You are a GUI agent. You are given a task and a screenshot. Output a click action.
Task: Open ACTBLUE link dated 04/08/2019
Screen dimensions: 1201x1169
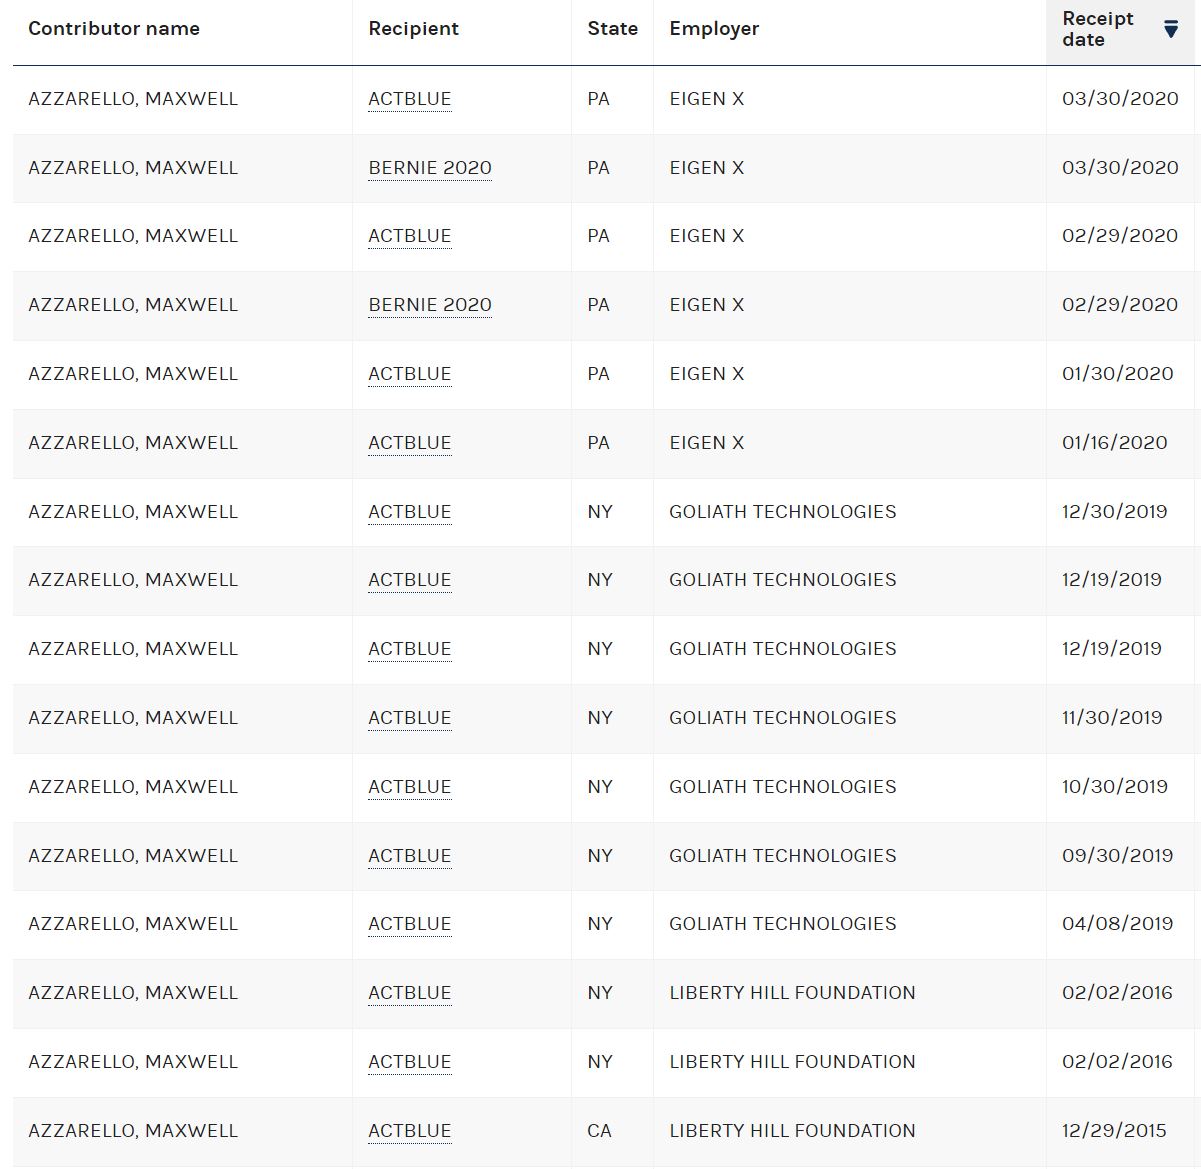click(410, 924)
